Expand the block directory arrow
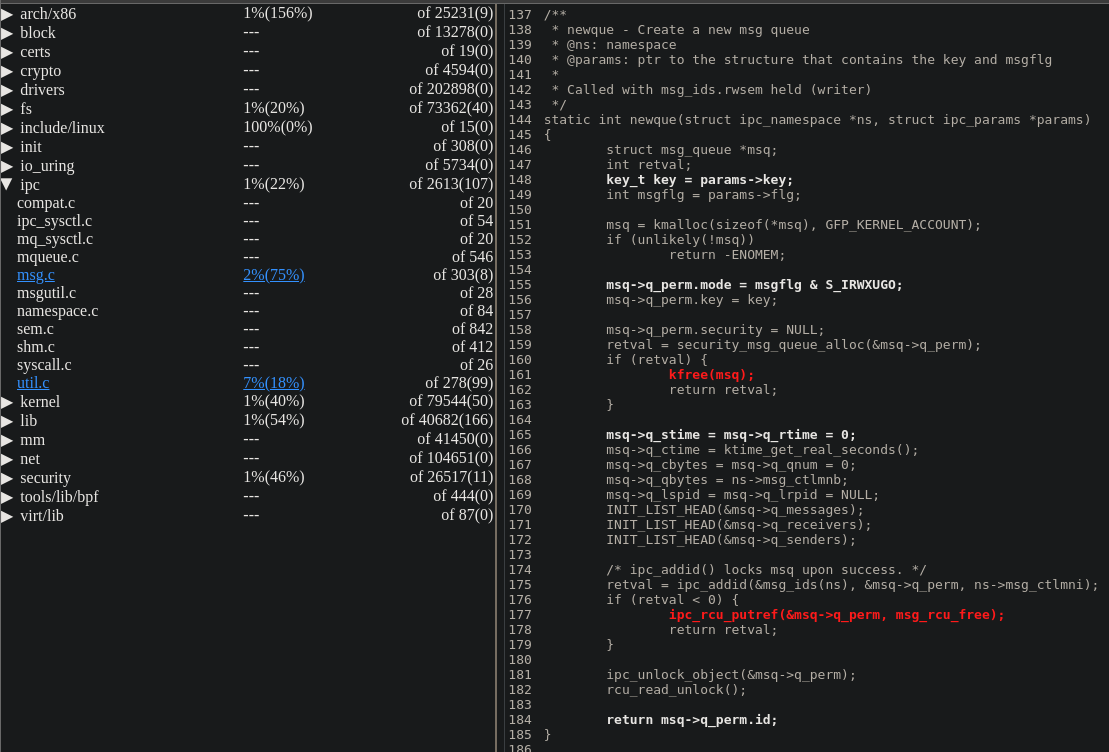The width and height of the screenshot is (1109, 752). (7, 33)
